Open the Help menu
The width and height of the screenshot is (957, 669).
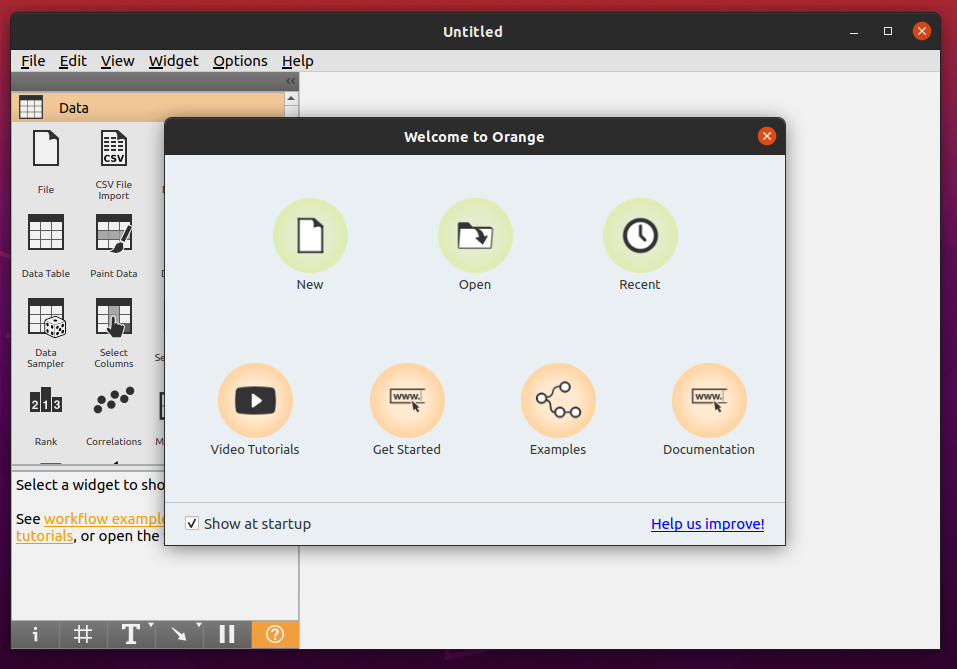coord(297,61)
